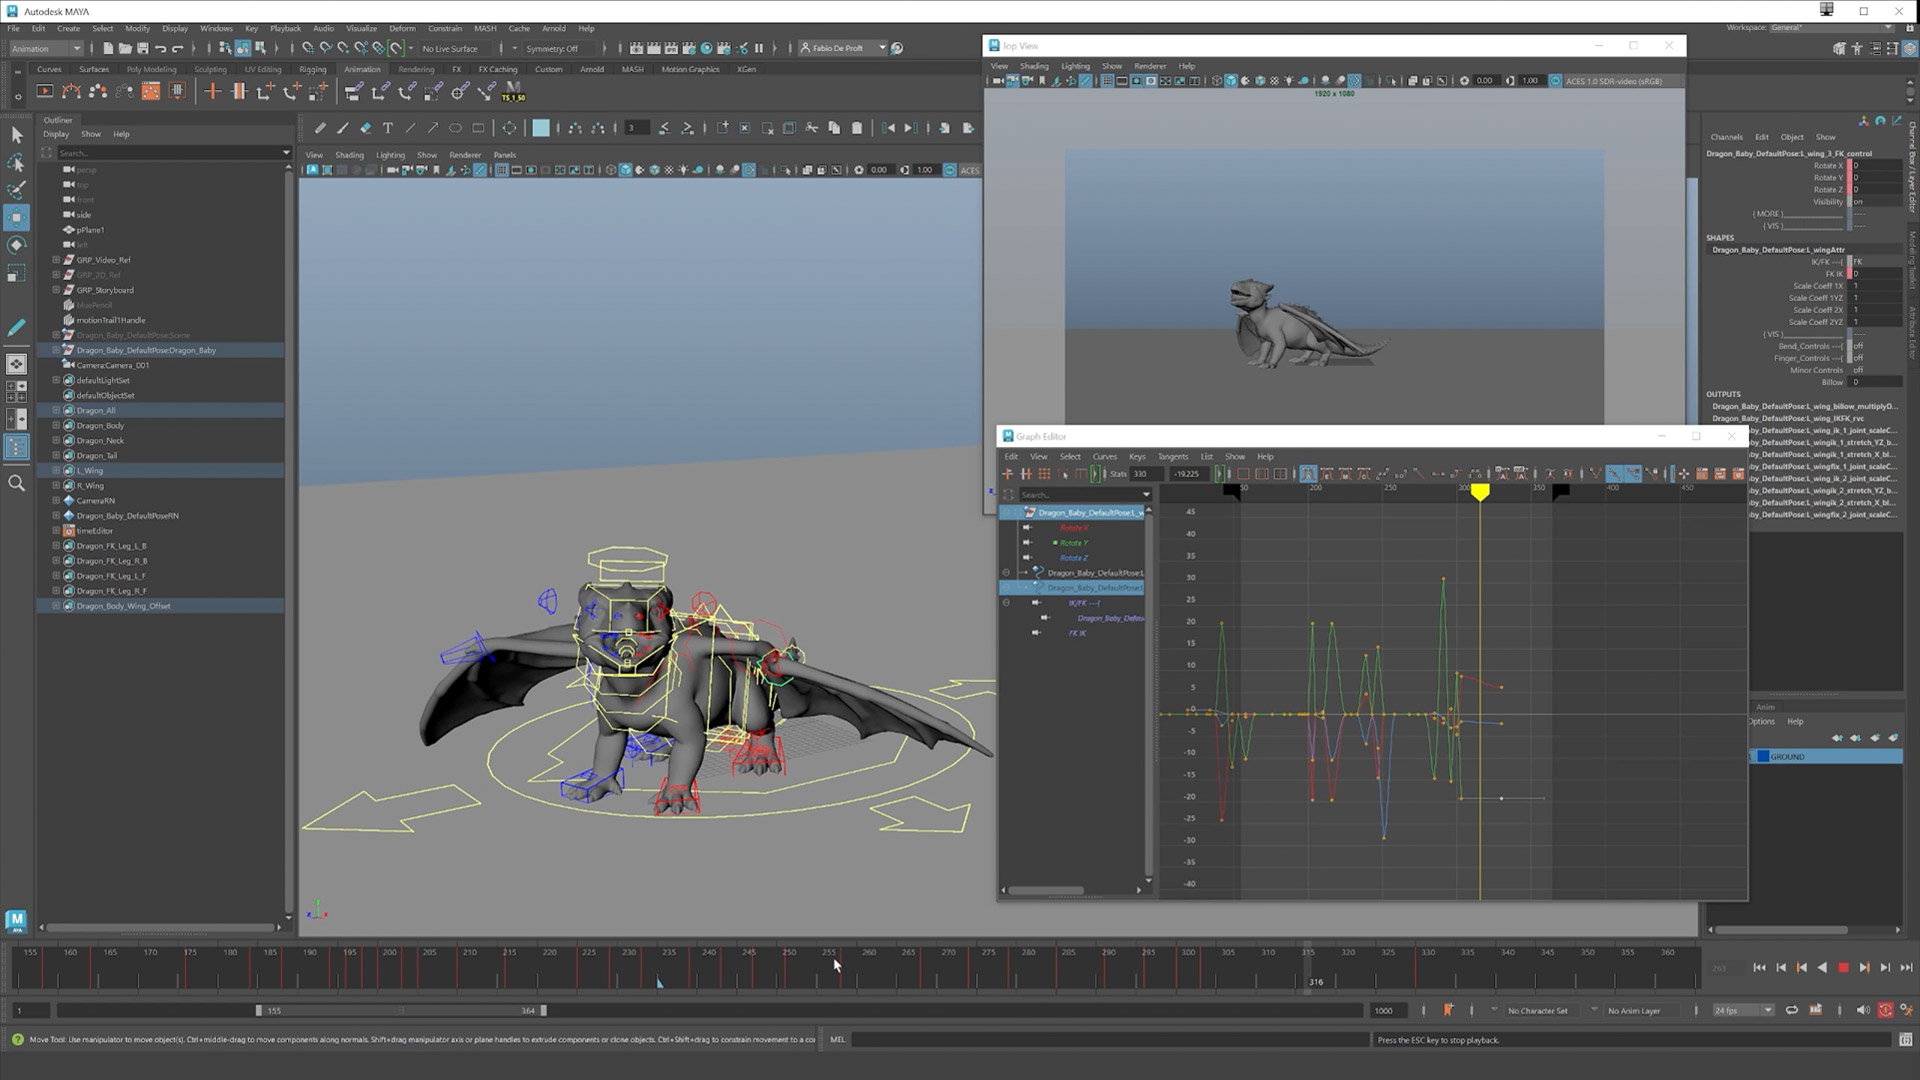This screenshot has width=1920, height=1080.
Task: Expand the Dragon_Body set in Outliner
Action: tap(56, 425)
